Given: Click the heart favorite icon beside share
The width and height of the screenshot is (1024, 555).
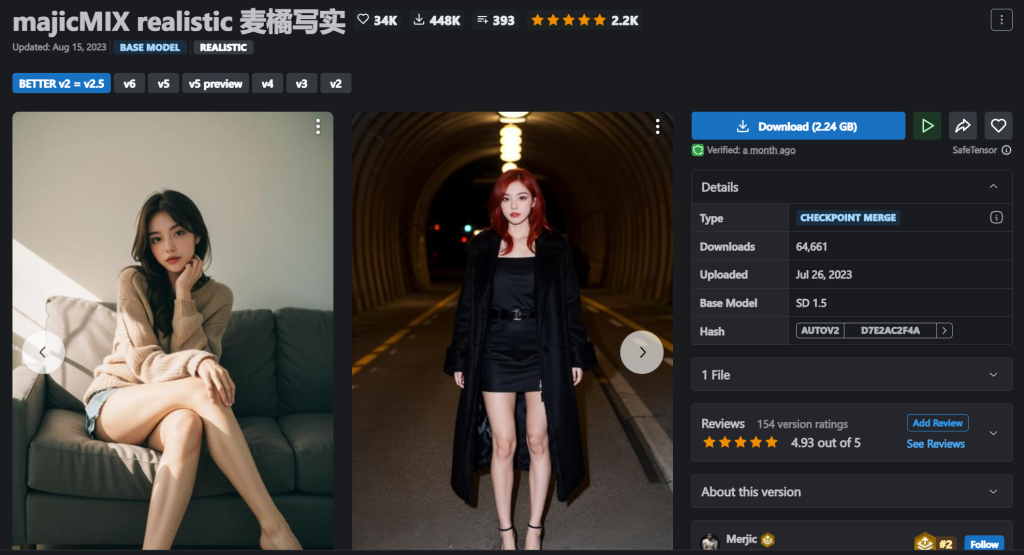Looking at the screenshot, I should coord(998,126).
